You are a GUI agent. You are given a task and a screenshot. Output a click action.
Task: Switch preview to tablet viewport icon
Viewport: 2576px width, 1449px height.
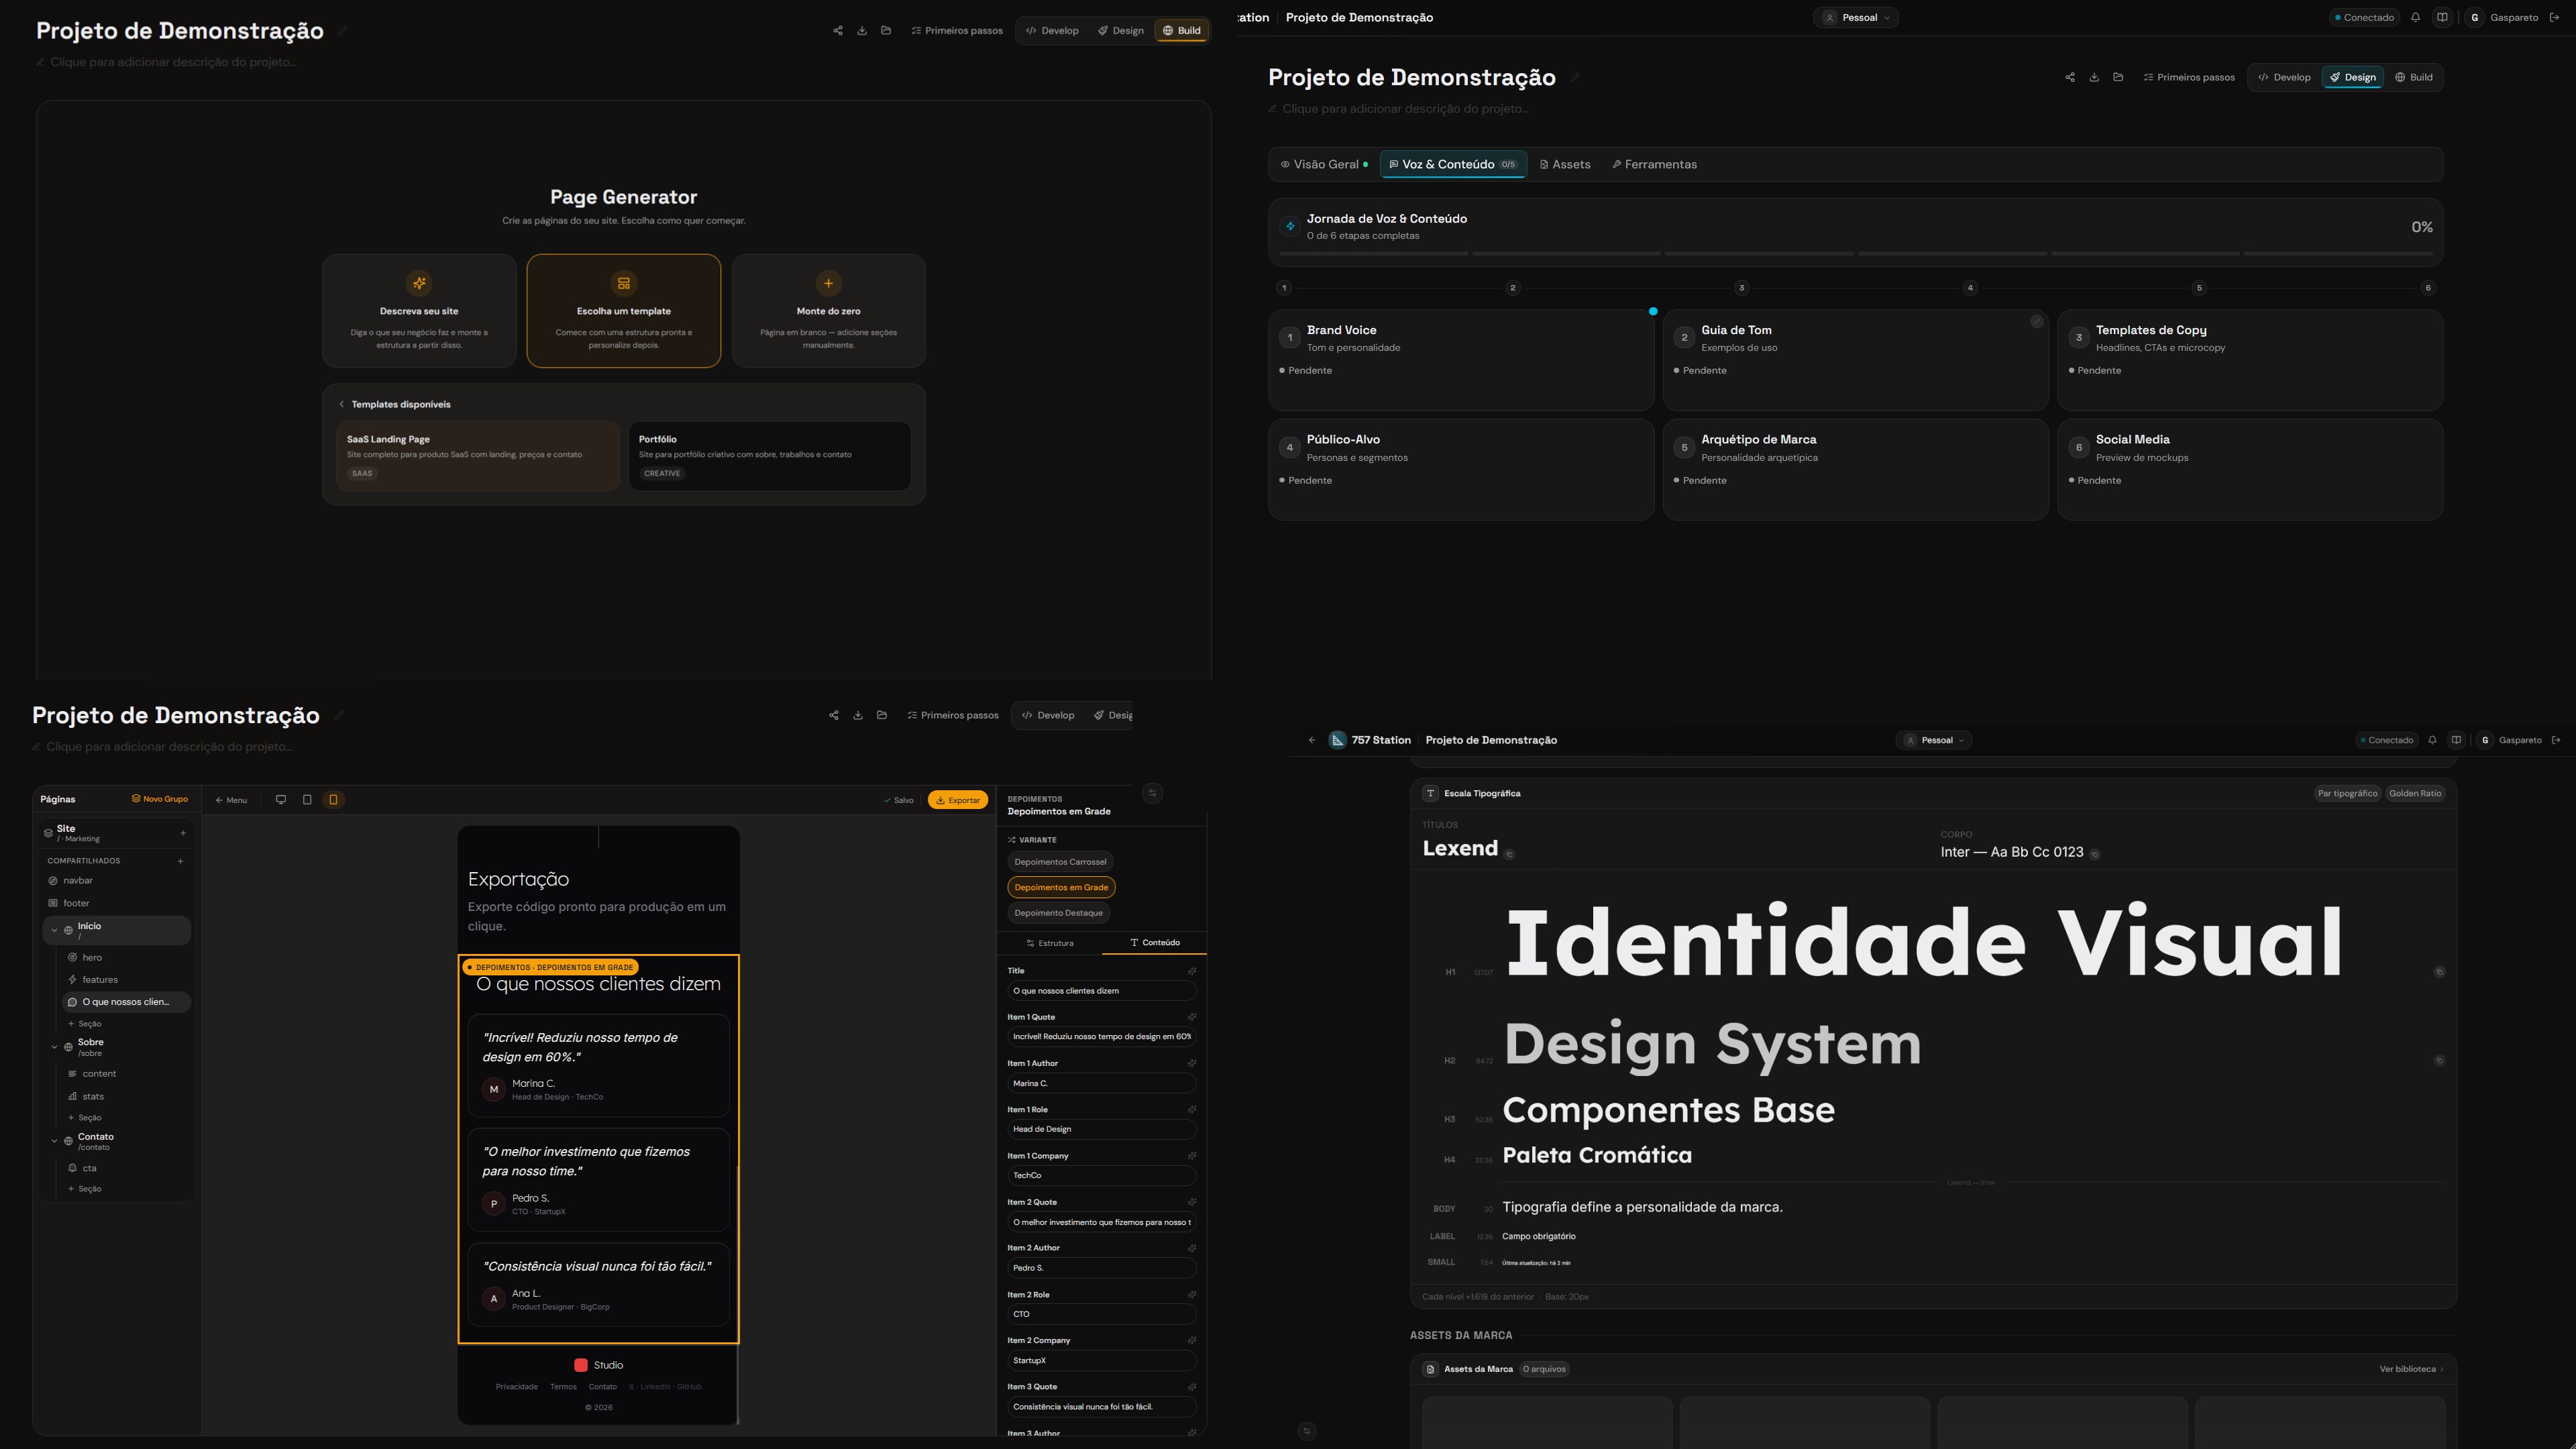point(307,800)
